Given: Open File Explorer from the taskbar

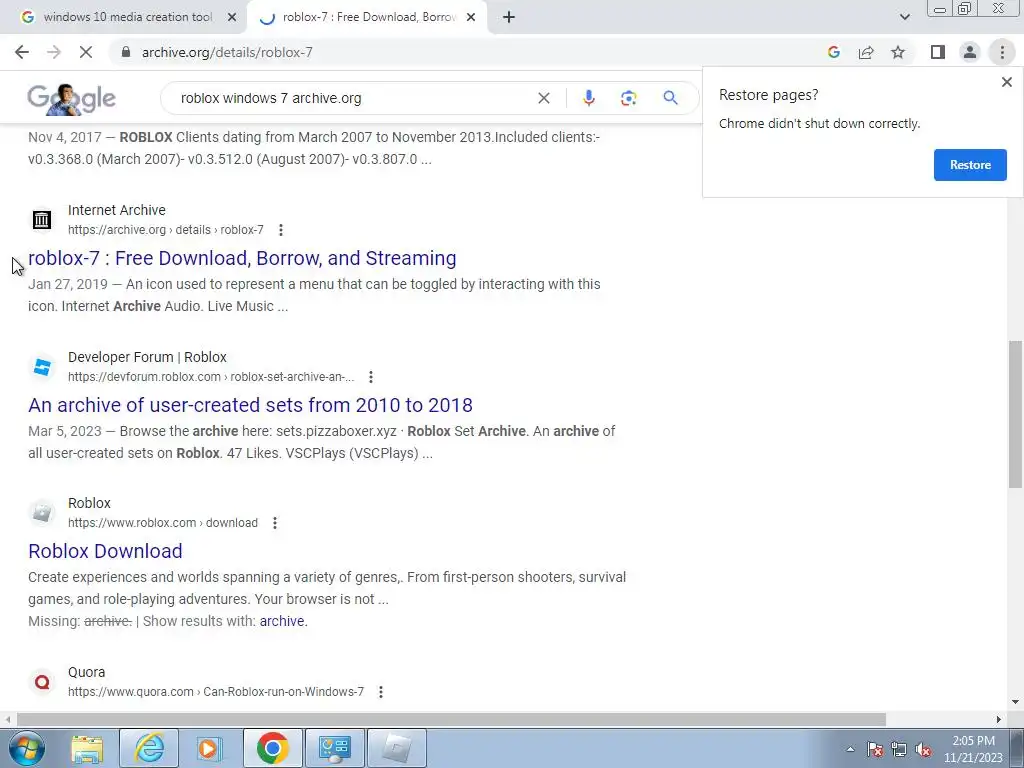Looking at the screenshot, I should click(87, 748).
